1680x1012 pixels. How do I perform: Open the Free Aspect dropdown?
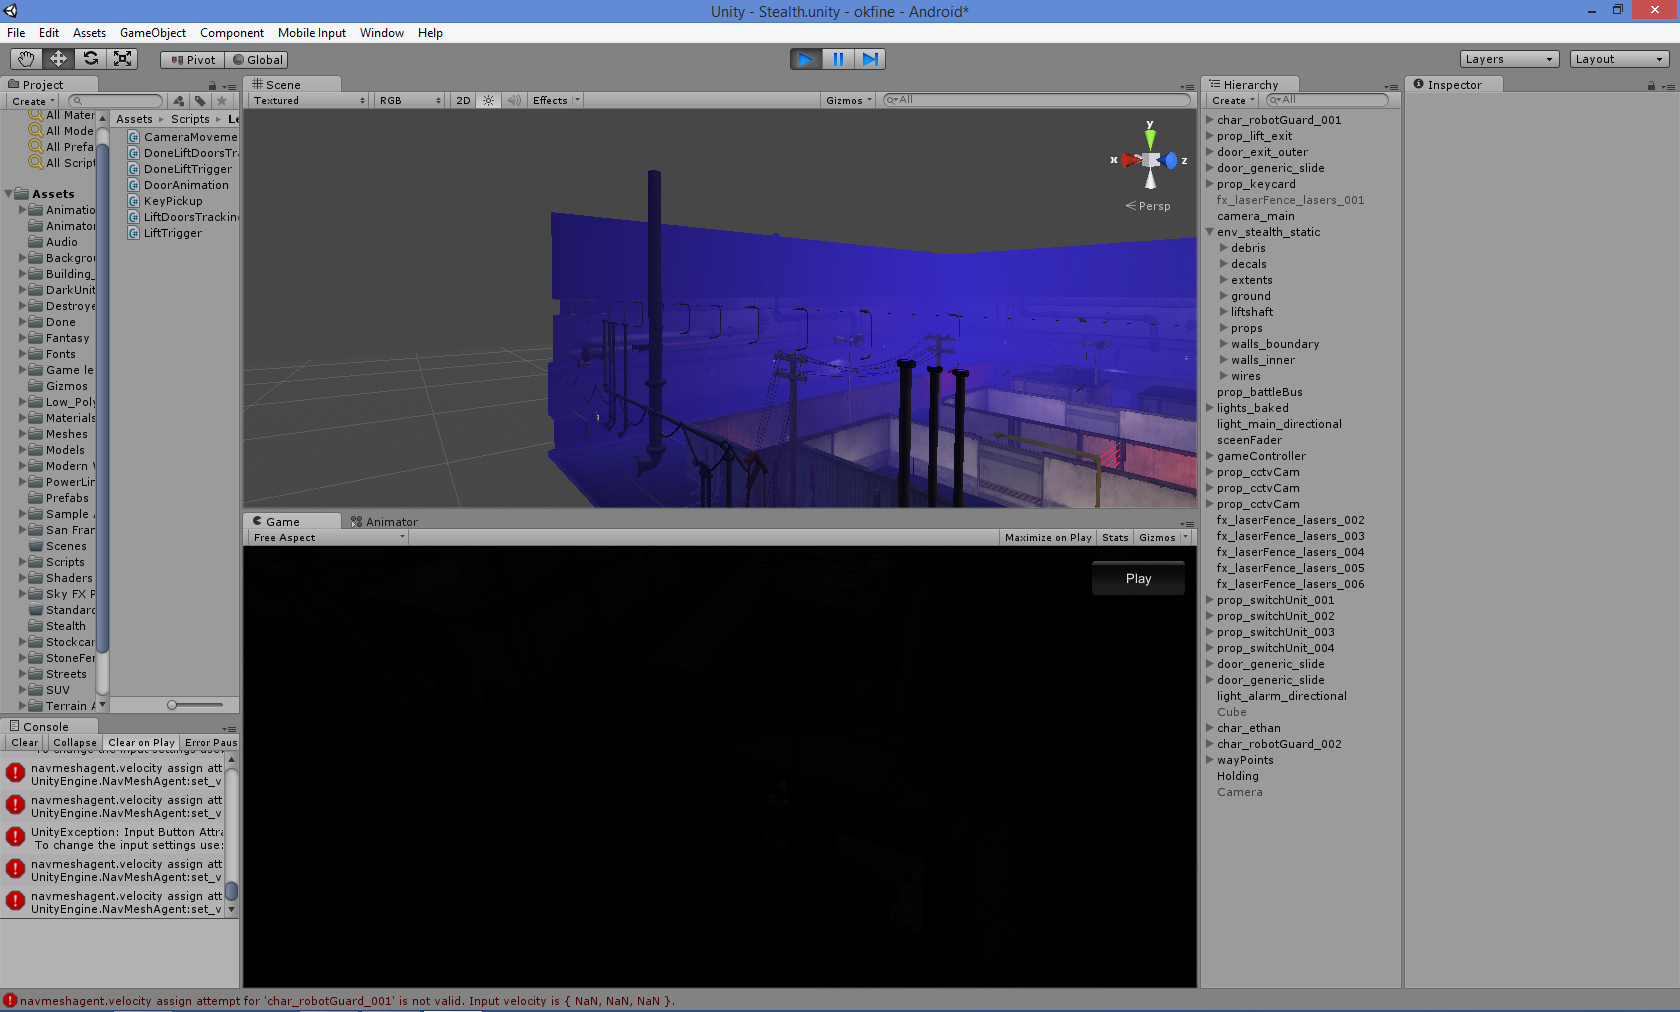click(328, 538)
